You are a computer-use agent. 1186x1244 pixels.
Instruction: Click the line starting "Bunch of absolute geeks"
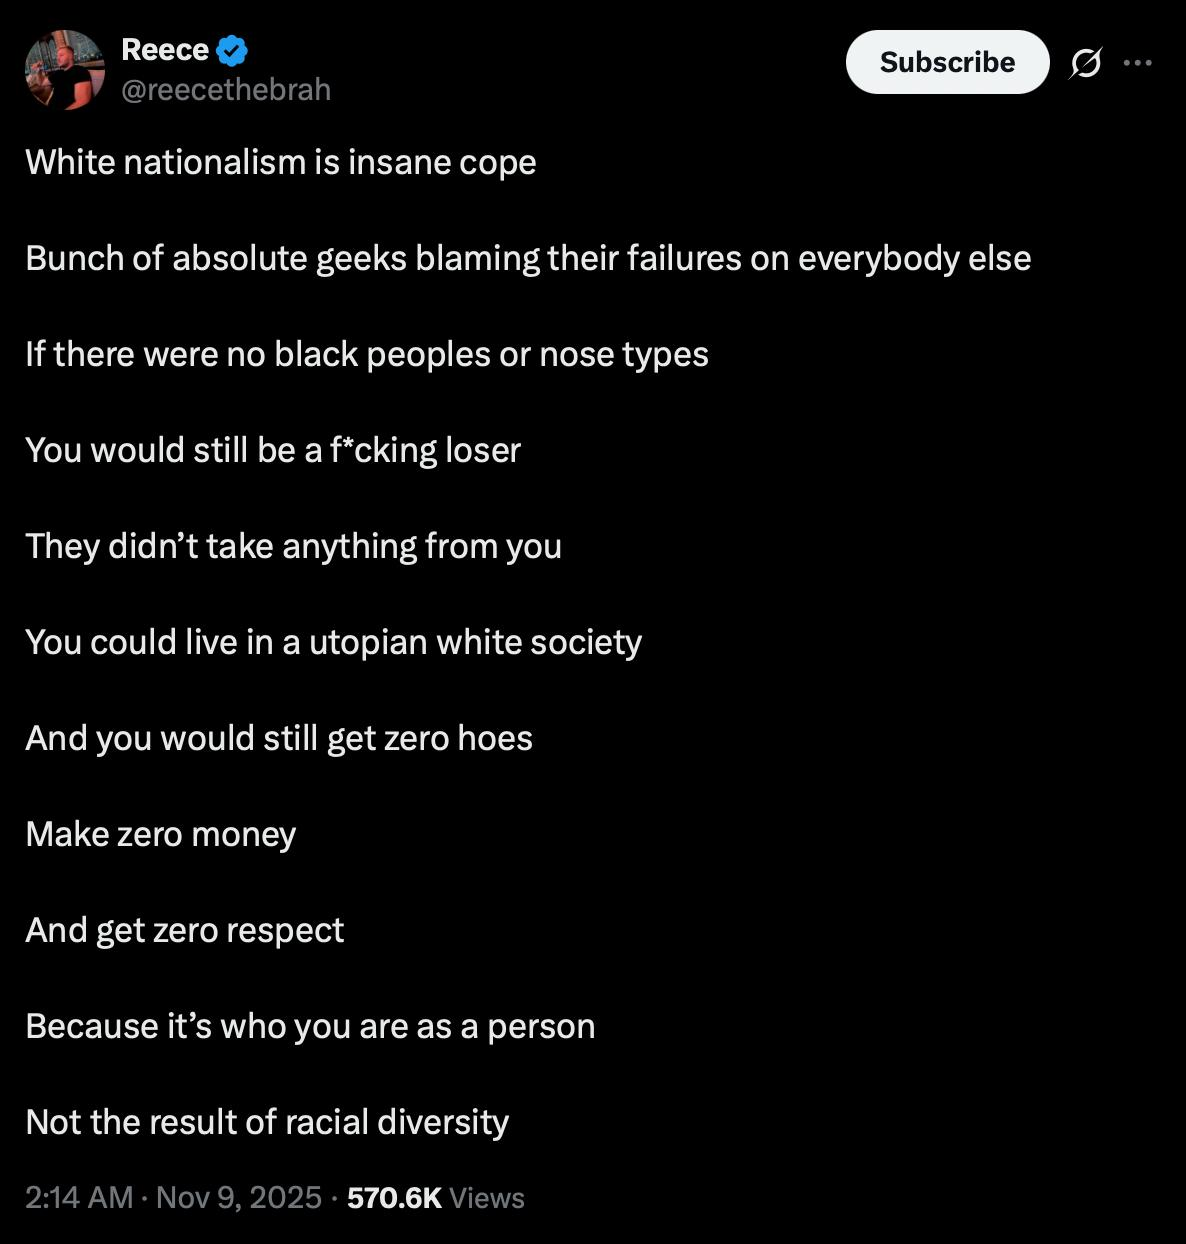click(x=528, y=258)
